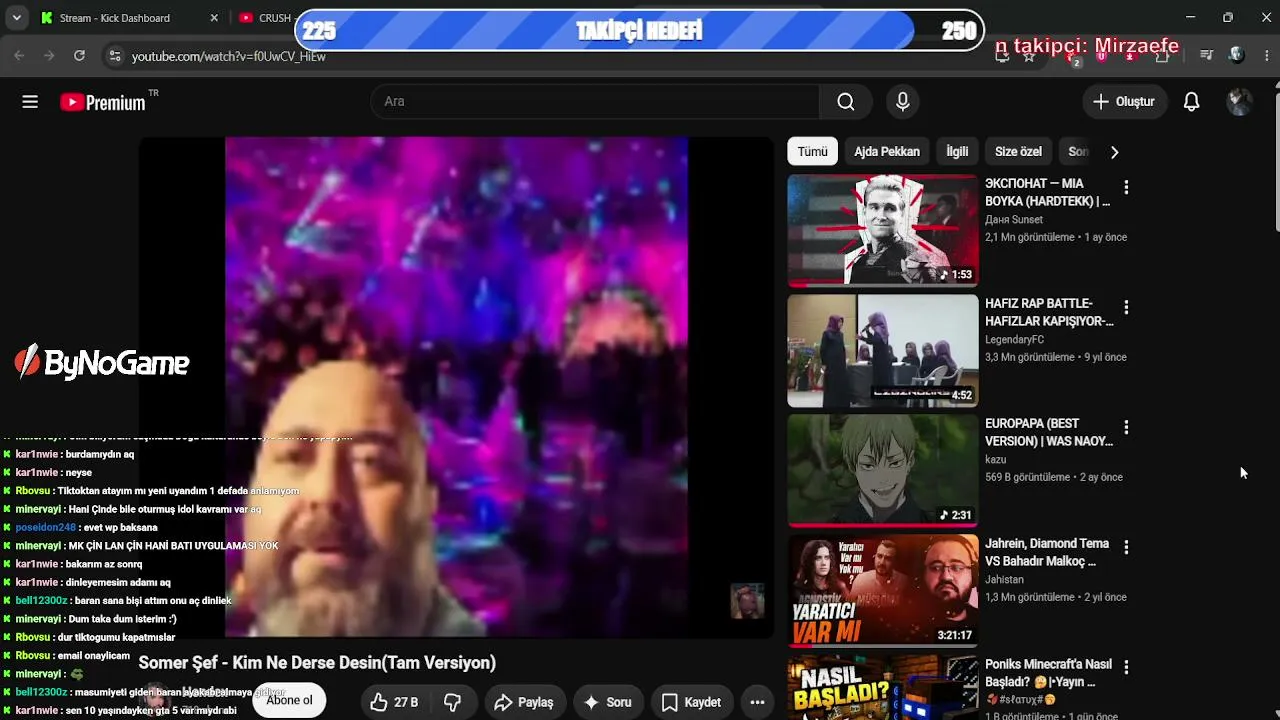Image resolution: width=1280 pixels, height=720 pixels.
Task: Open Chrome profile avatar
Action: pos(1236,55)
